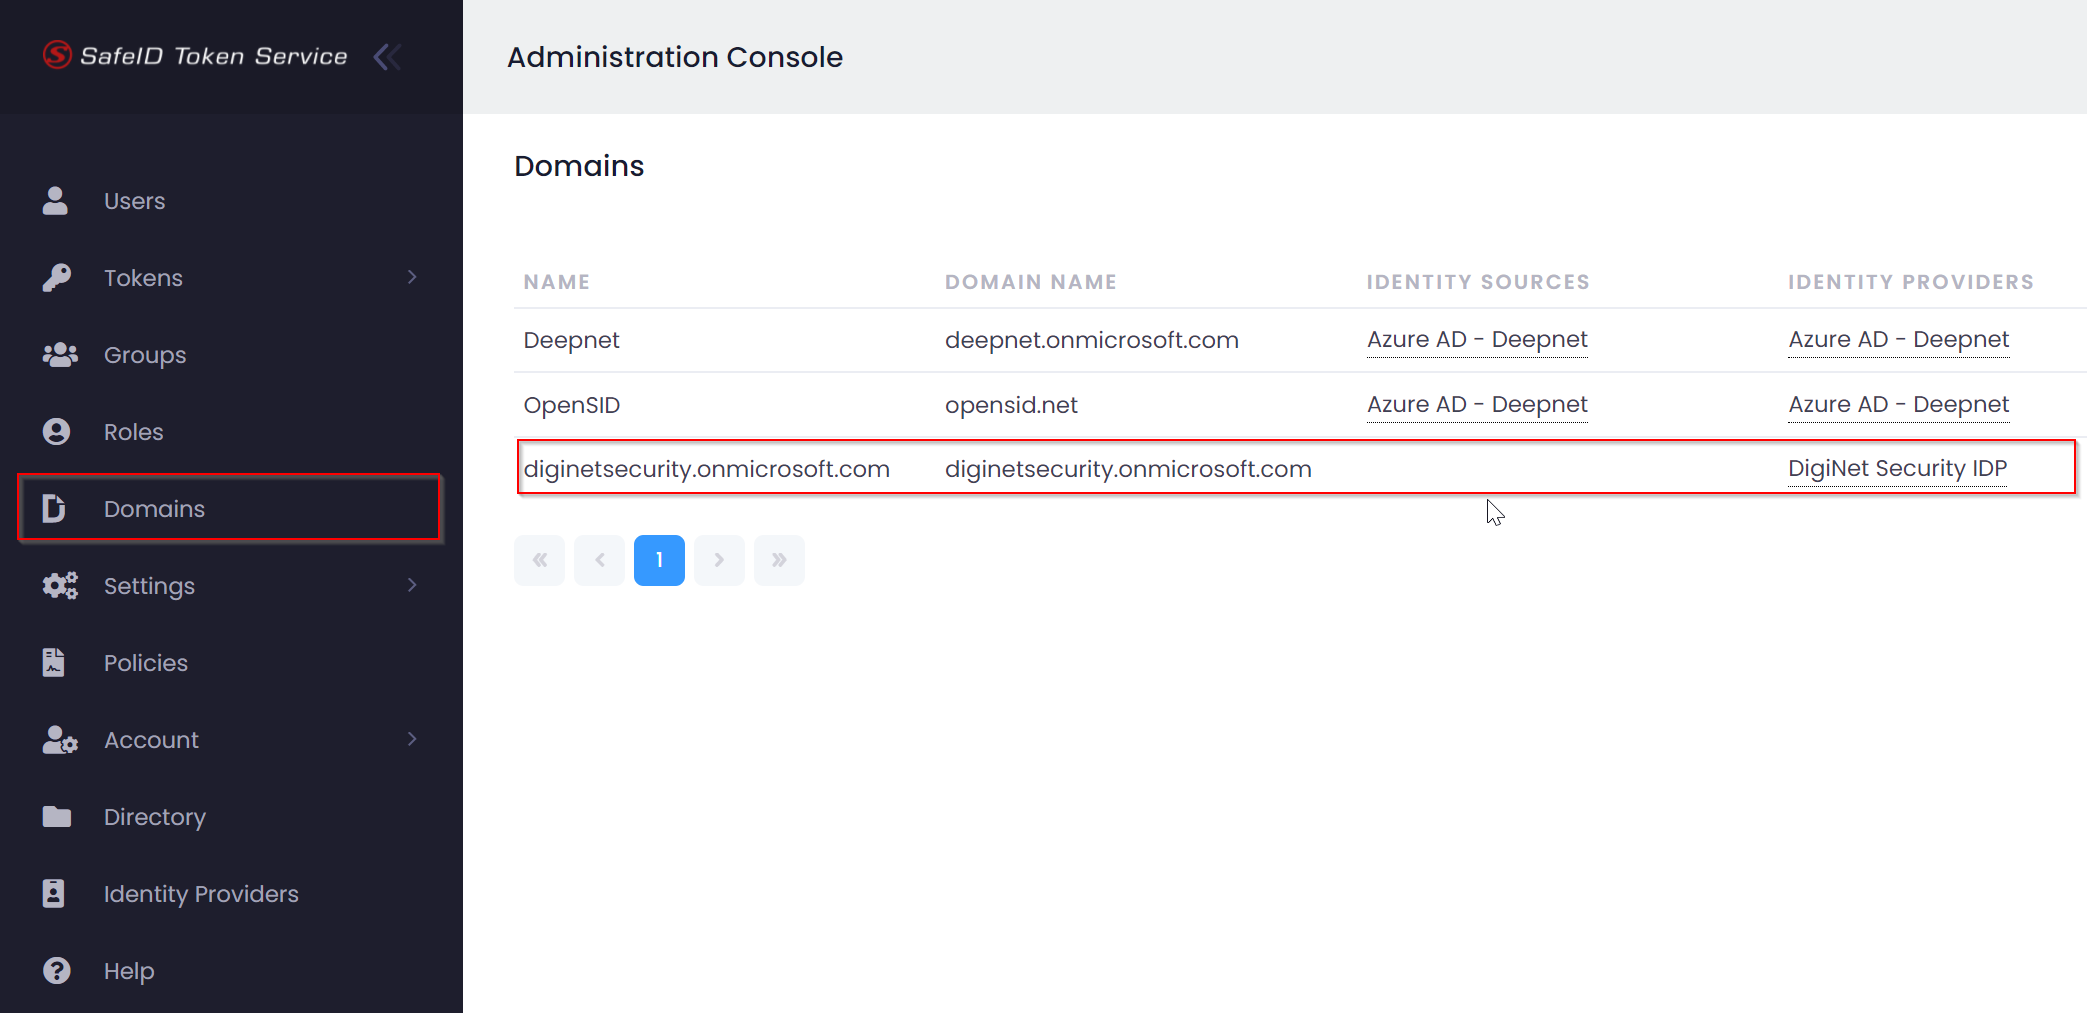2087x1013 pixels.
Task: Collapse the sidebar with double-chevron icon
Action: 387,57
